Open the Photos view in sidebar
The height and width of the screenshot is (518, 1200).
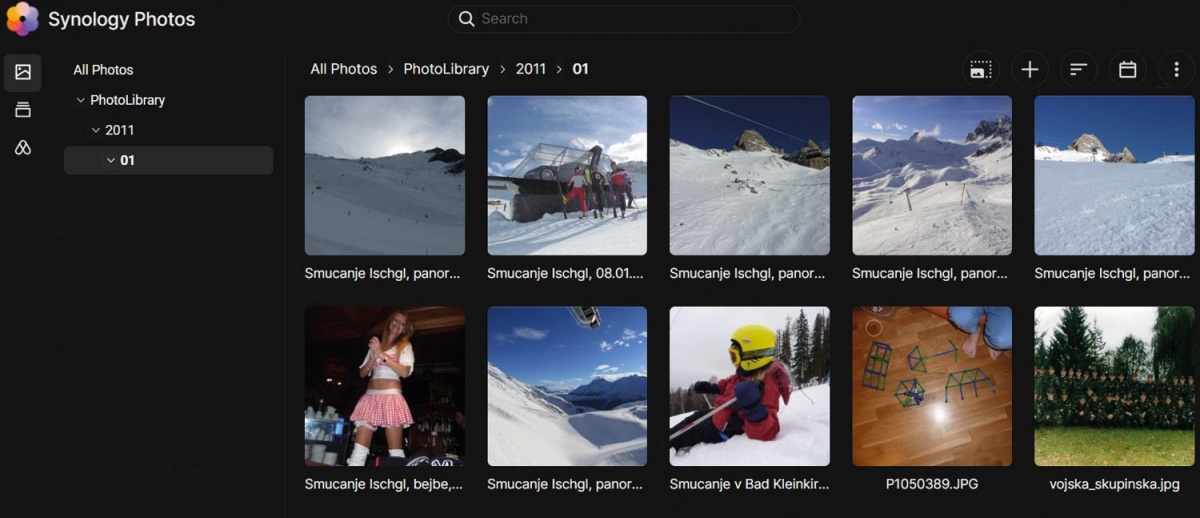coord(23,72)
